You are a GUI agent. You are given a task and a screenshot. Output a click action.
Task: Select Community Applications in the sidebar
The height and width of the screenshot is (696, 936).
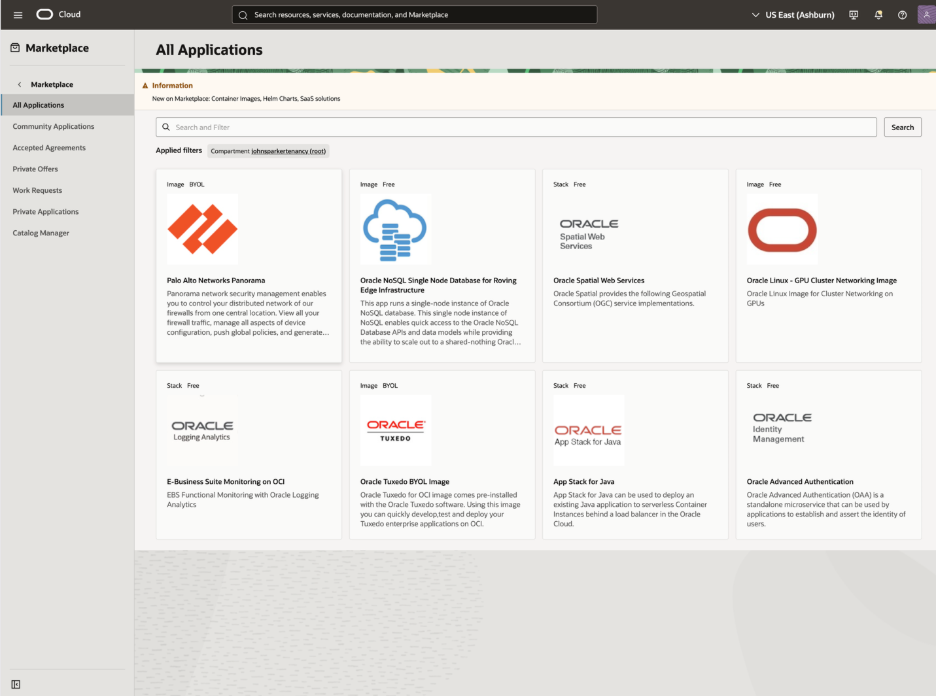(x=53, y=127)
